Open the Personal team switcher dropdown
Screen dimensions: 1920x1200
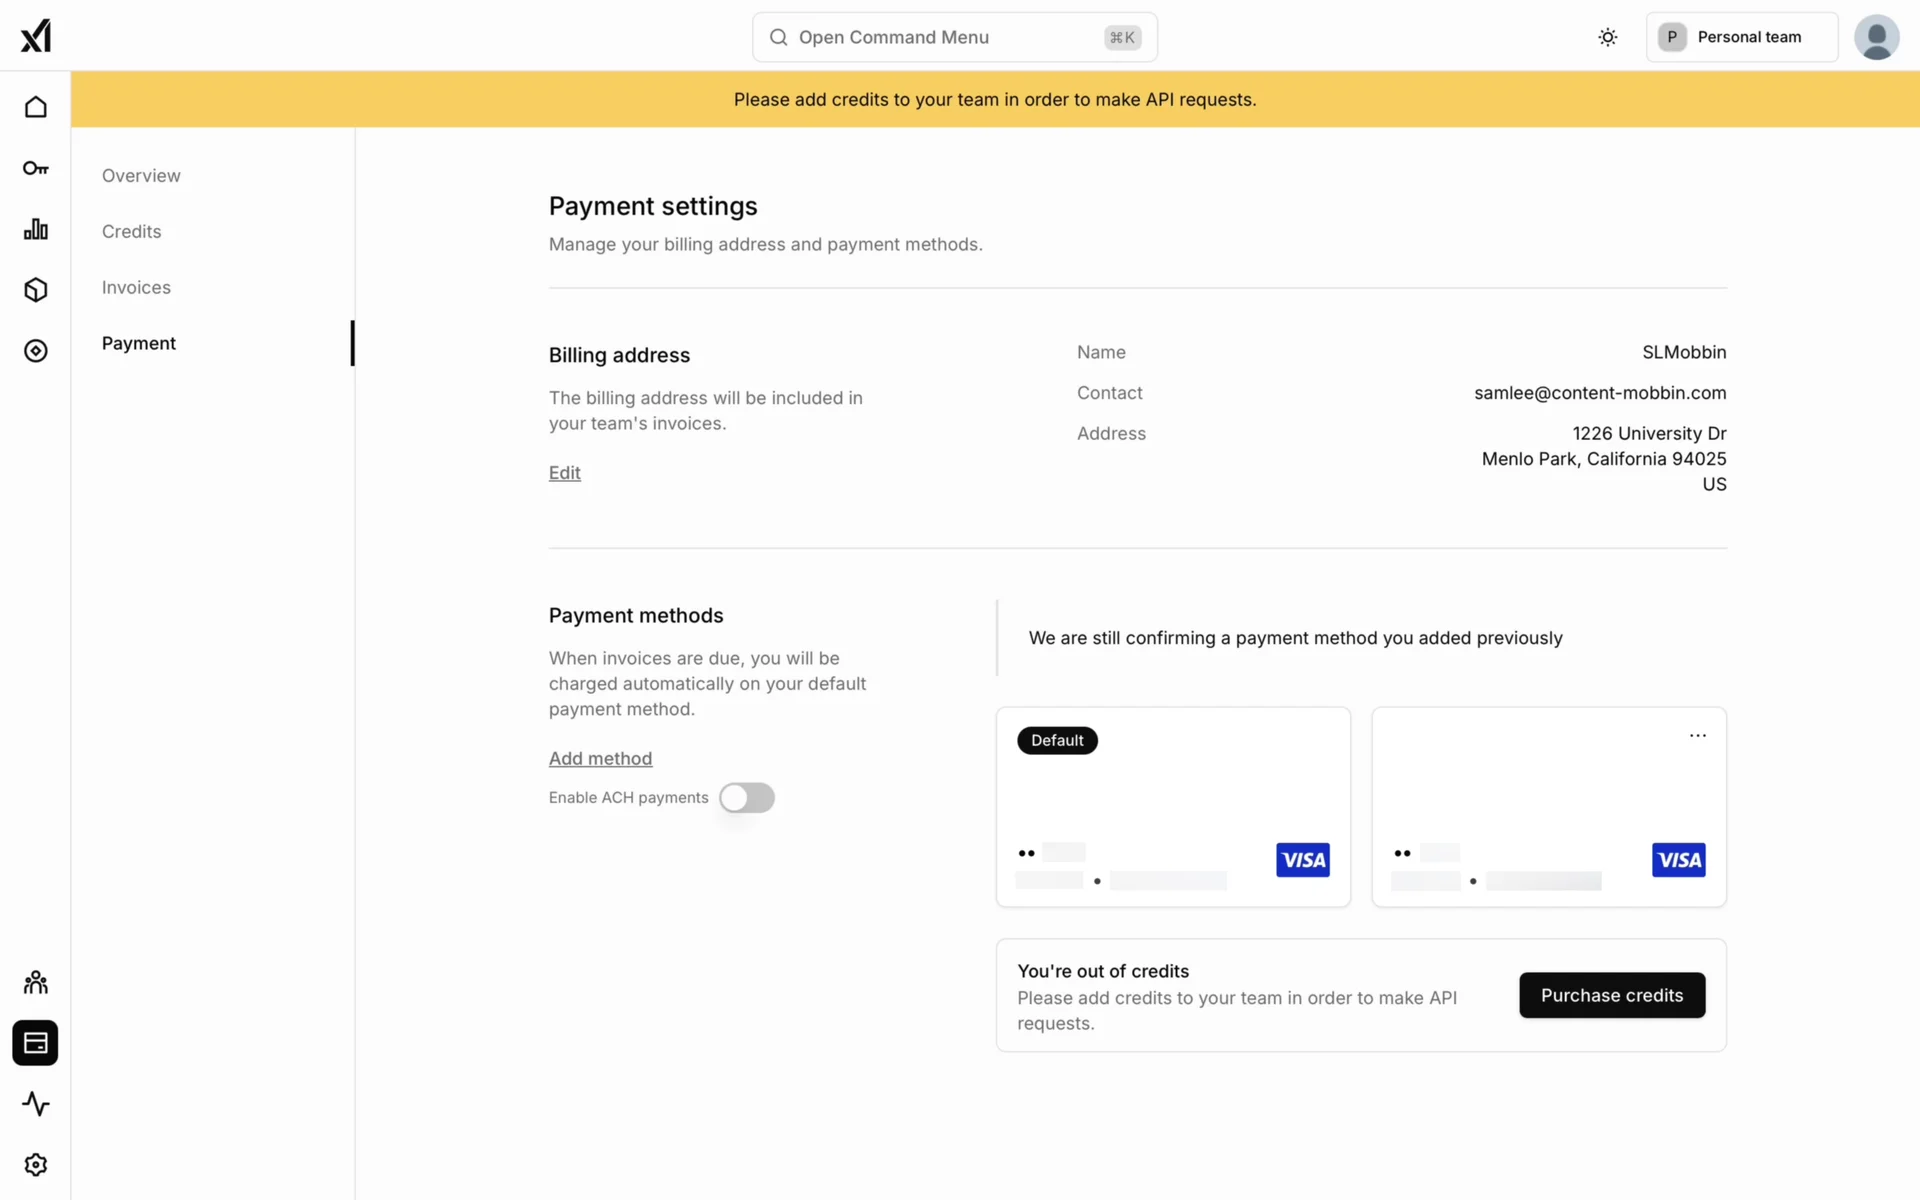click(1741, 37)
